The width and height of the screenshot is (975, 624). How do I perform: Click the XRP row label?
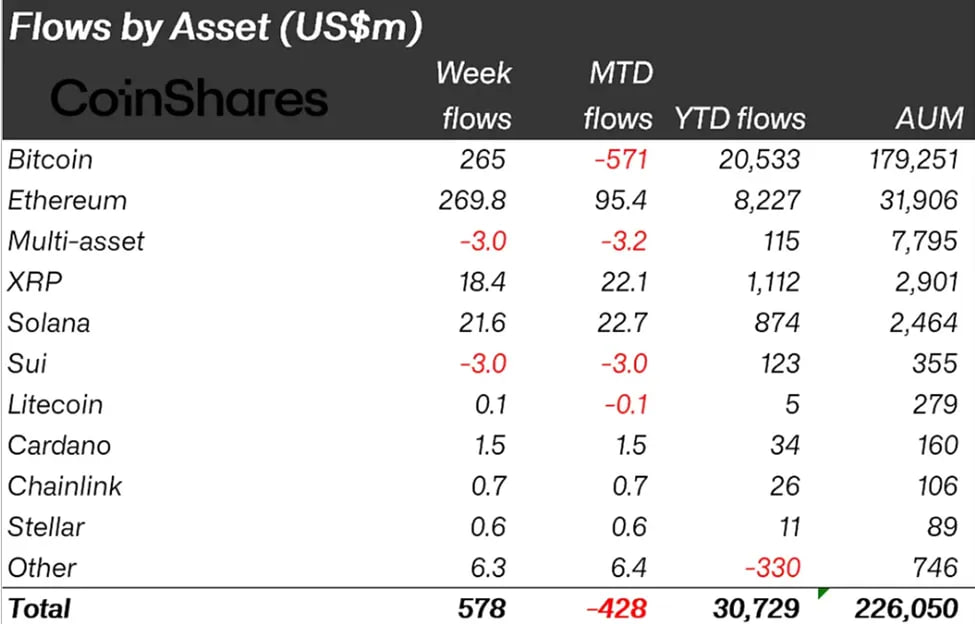tap(35, 282)
